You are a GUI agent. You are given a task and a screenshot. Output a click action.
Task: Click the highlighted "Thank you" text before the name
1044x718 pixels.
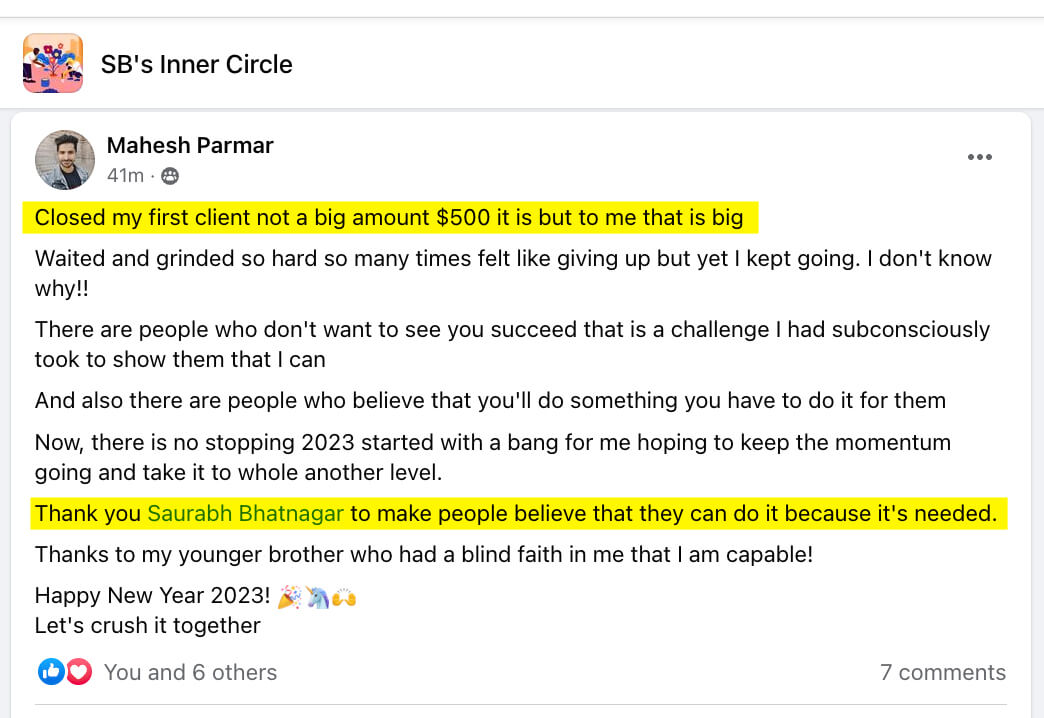click(x=89, y=514)
